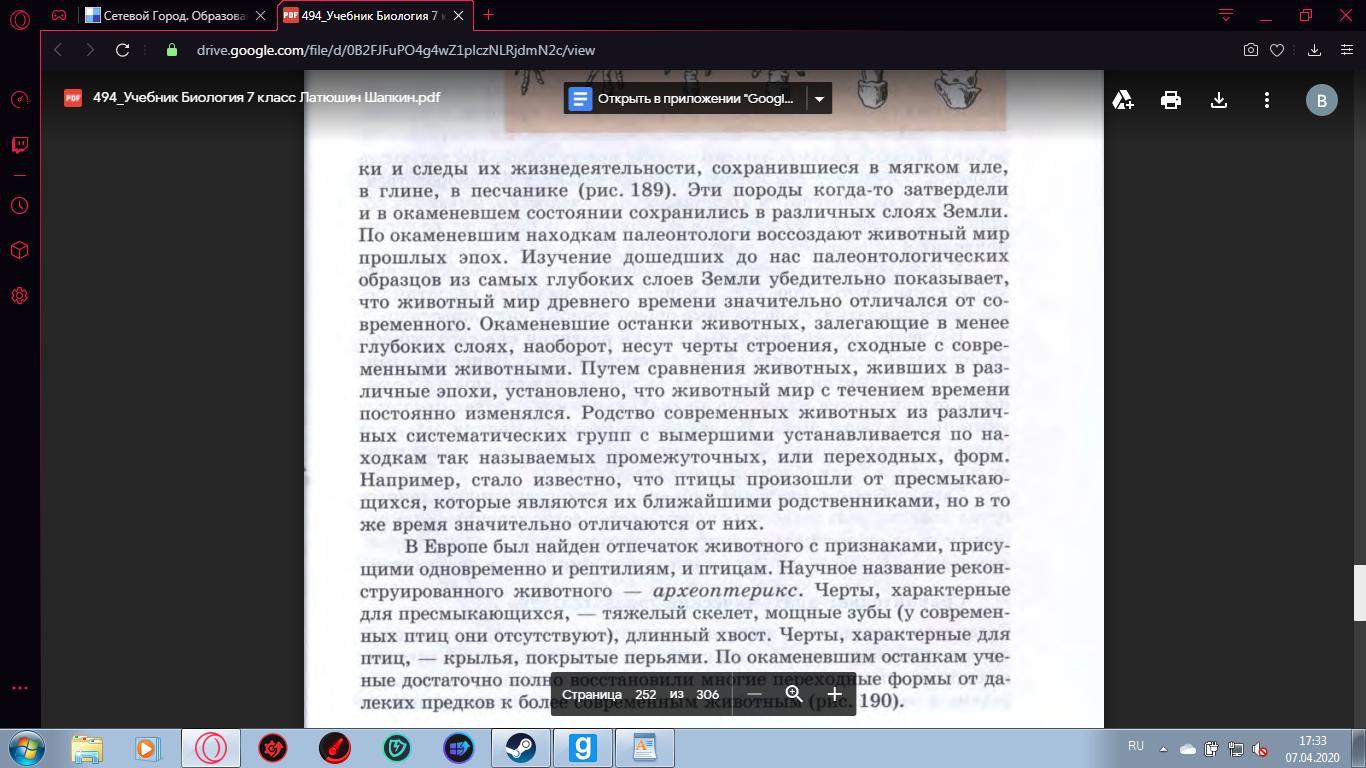
Task: Zoom out of the PDF page
Action: click(x=755, y=694)
